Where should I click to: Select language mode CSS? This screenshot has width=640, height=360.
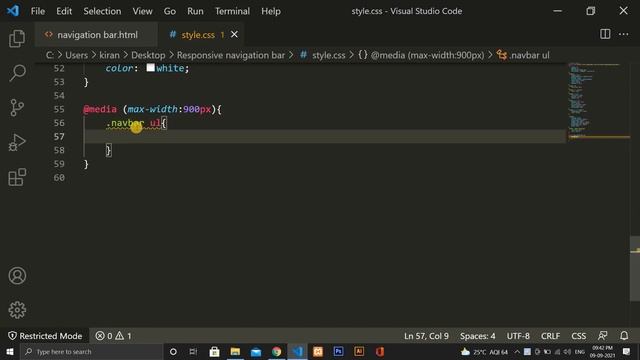point(578,336)
